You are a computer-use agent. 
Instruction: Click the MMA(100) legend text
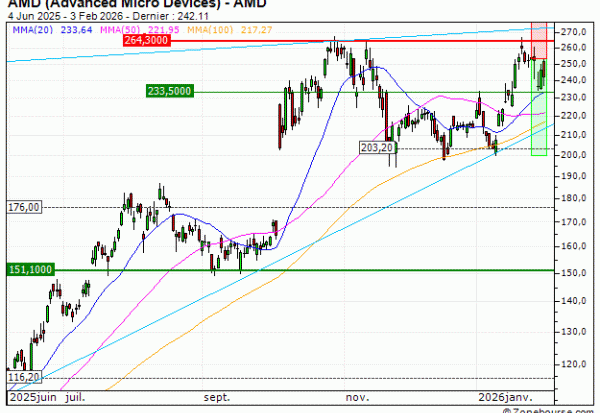point(210,29)
